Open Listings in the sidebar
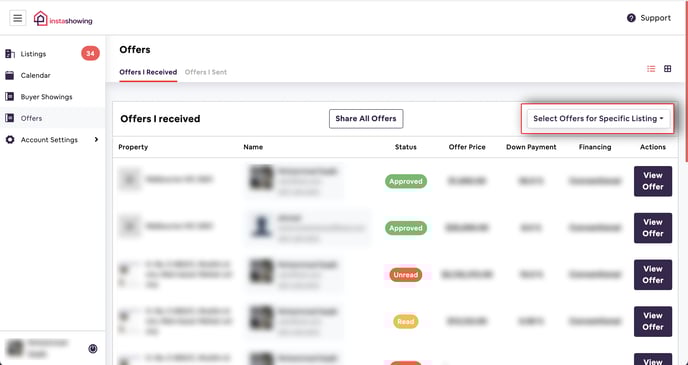688x365 pixels. (x=33, y=54)
